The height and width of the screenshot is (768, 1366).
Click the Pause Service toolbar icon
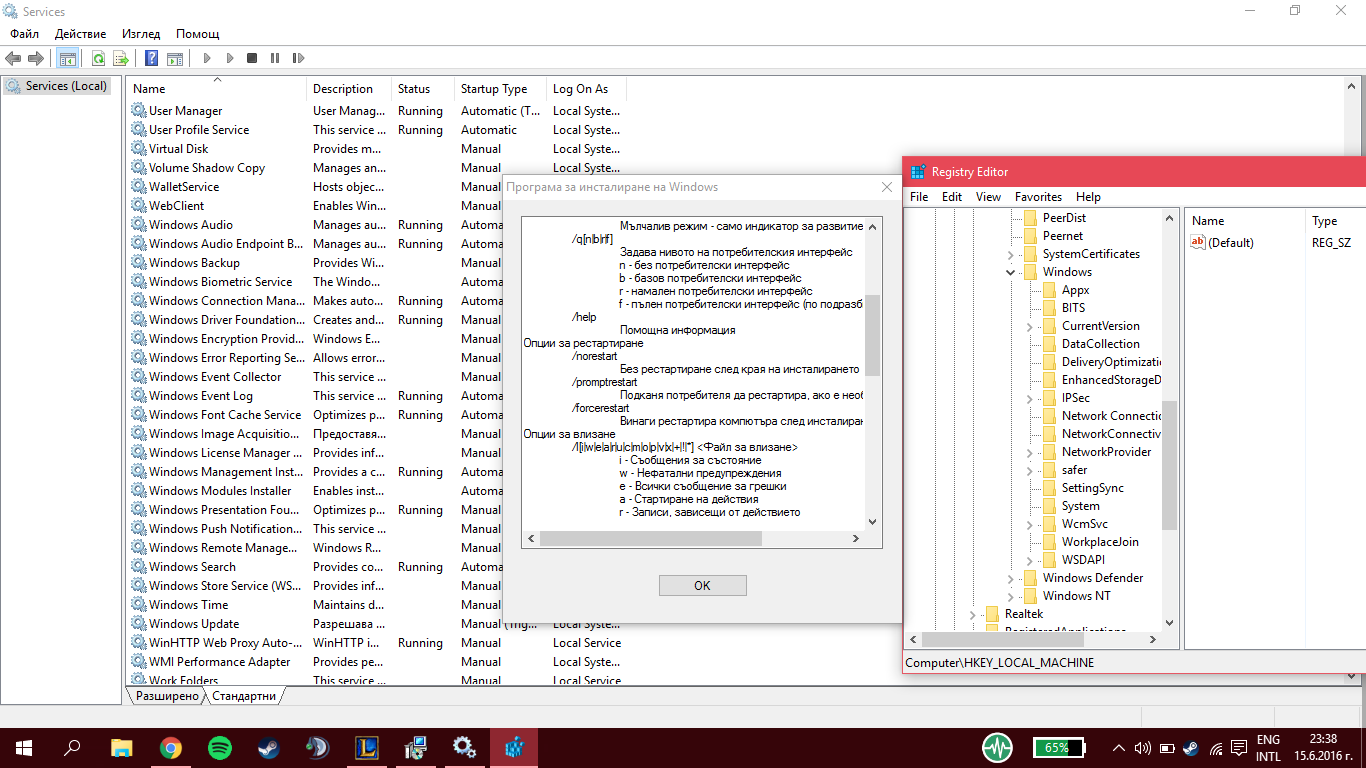[x=275, y=59]
